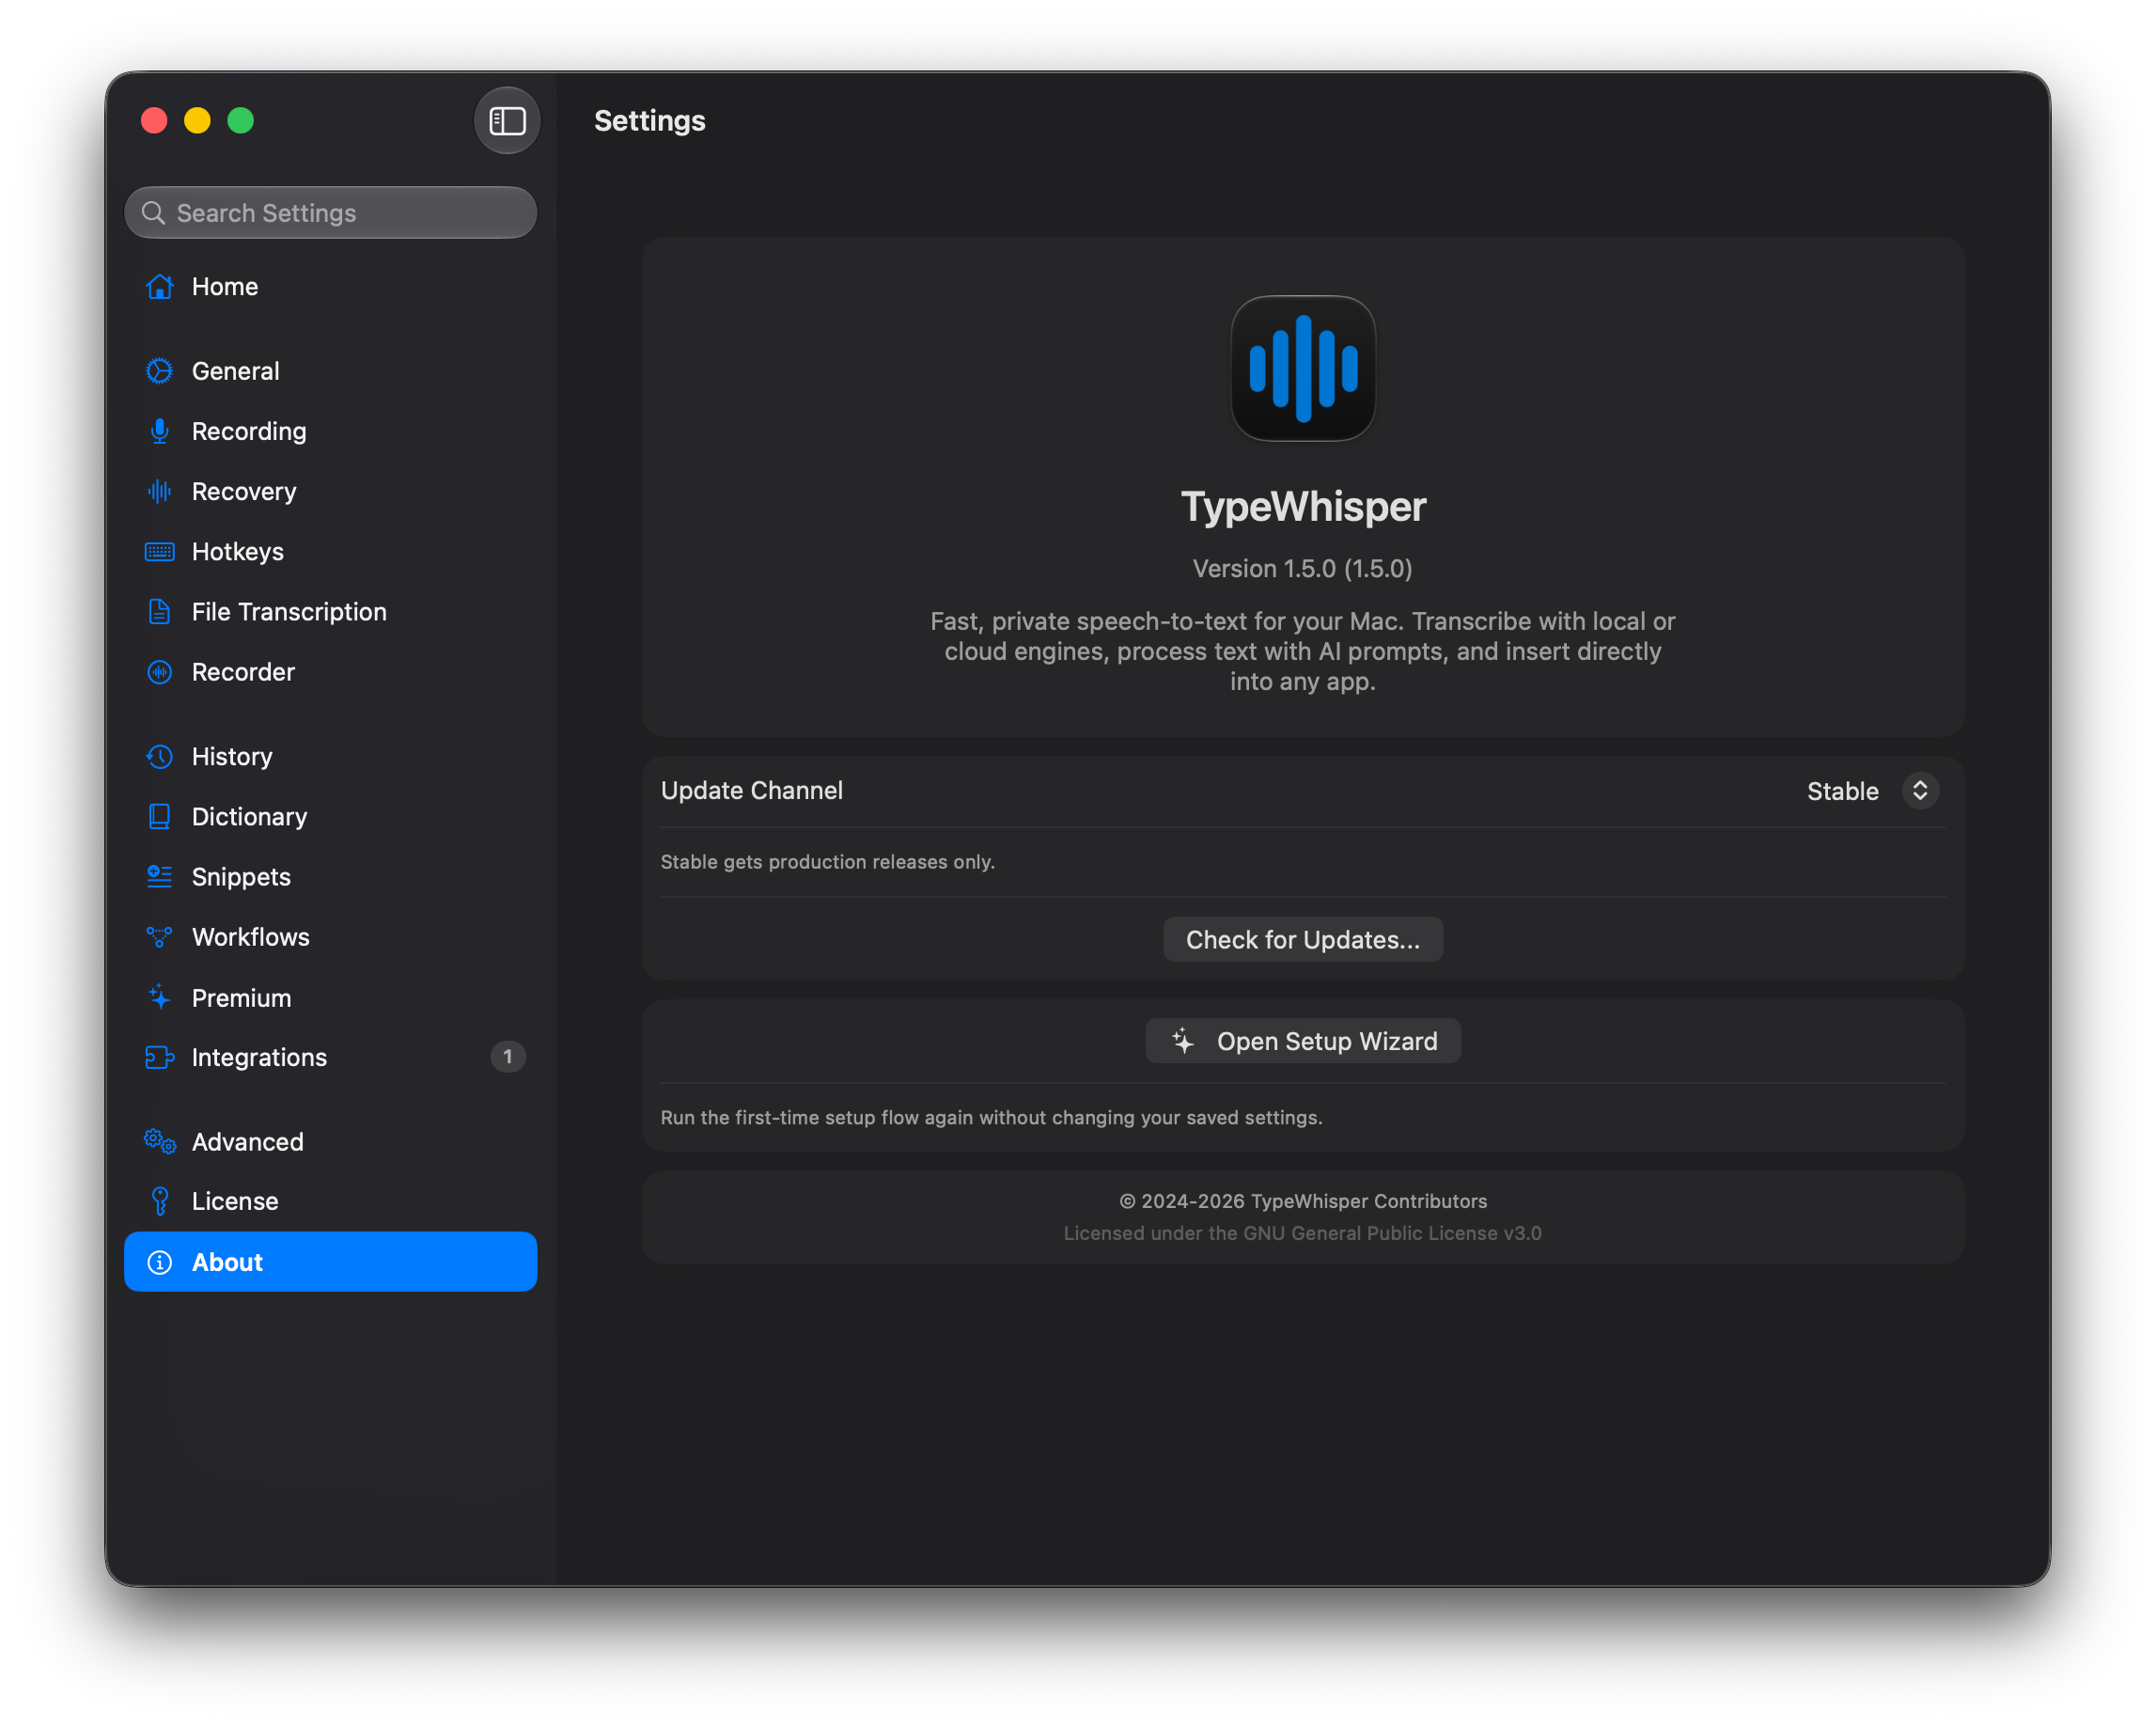Viewport: 2156px width, 1726px height.
Task: Open the Integrations sidebar item
Action: (x=330, y=1057)
